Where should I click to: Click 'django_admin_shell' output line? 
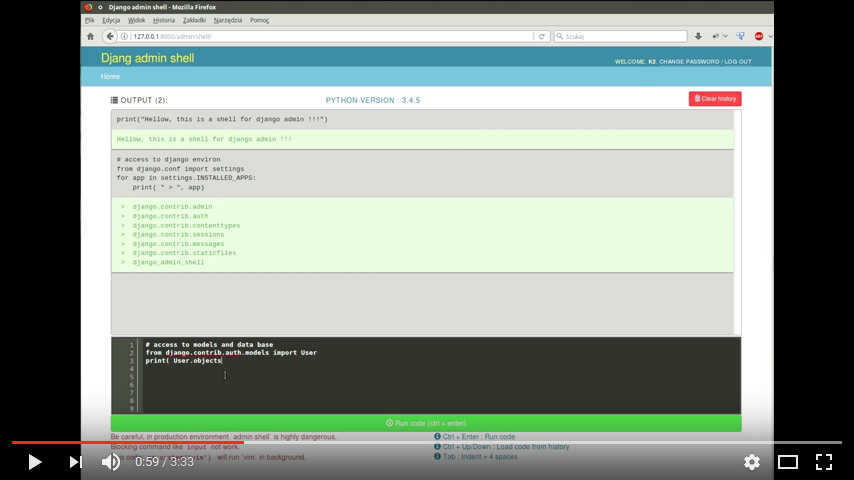[168, 263]
